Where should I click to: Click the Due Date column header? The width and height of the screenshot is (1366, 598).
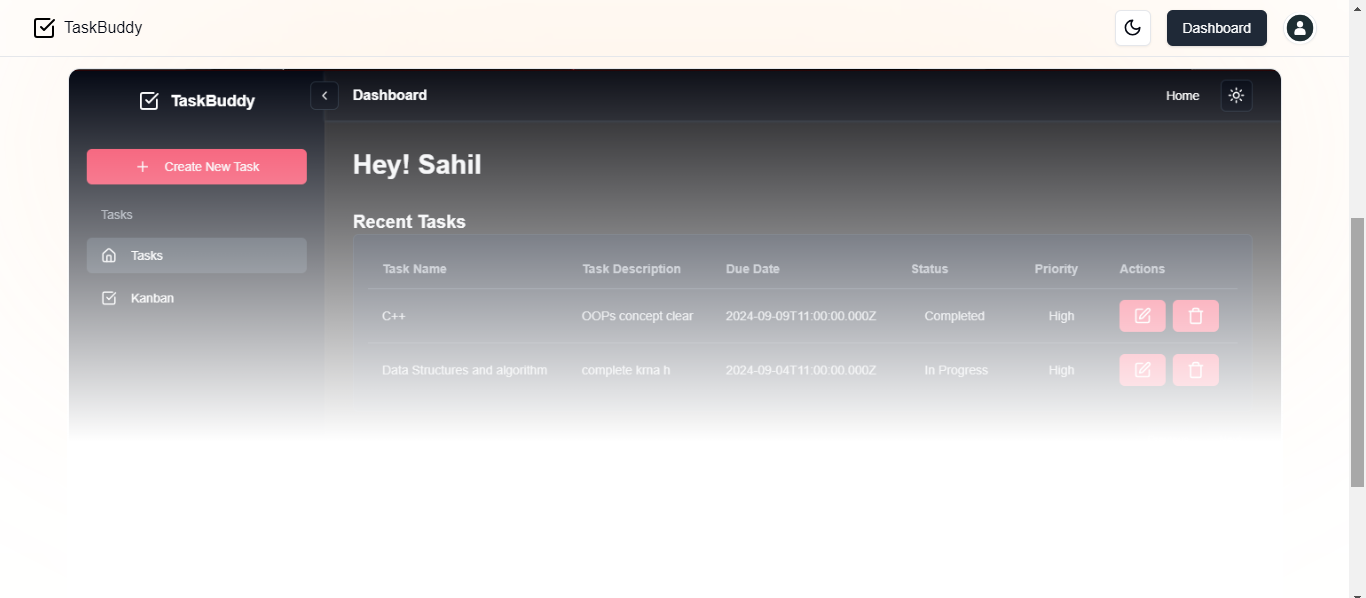point(752,268)
